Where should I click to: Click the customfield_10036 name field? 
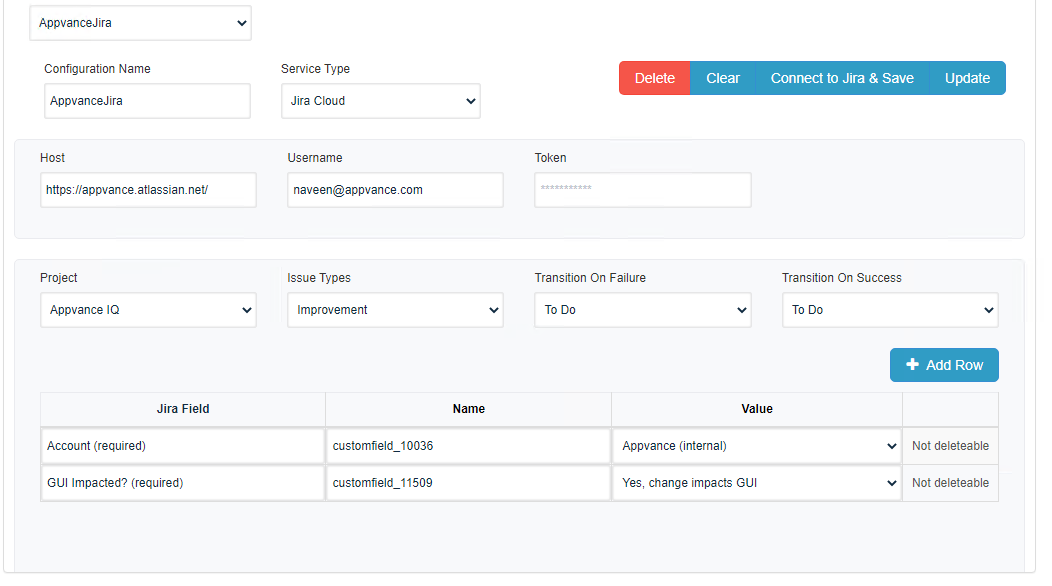(x=468, y=446)
